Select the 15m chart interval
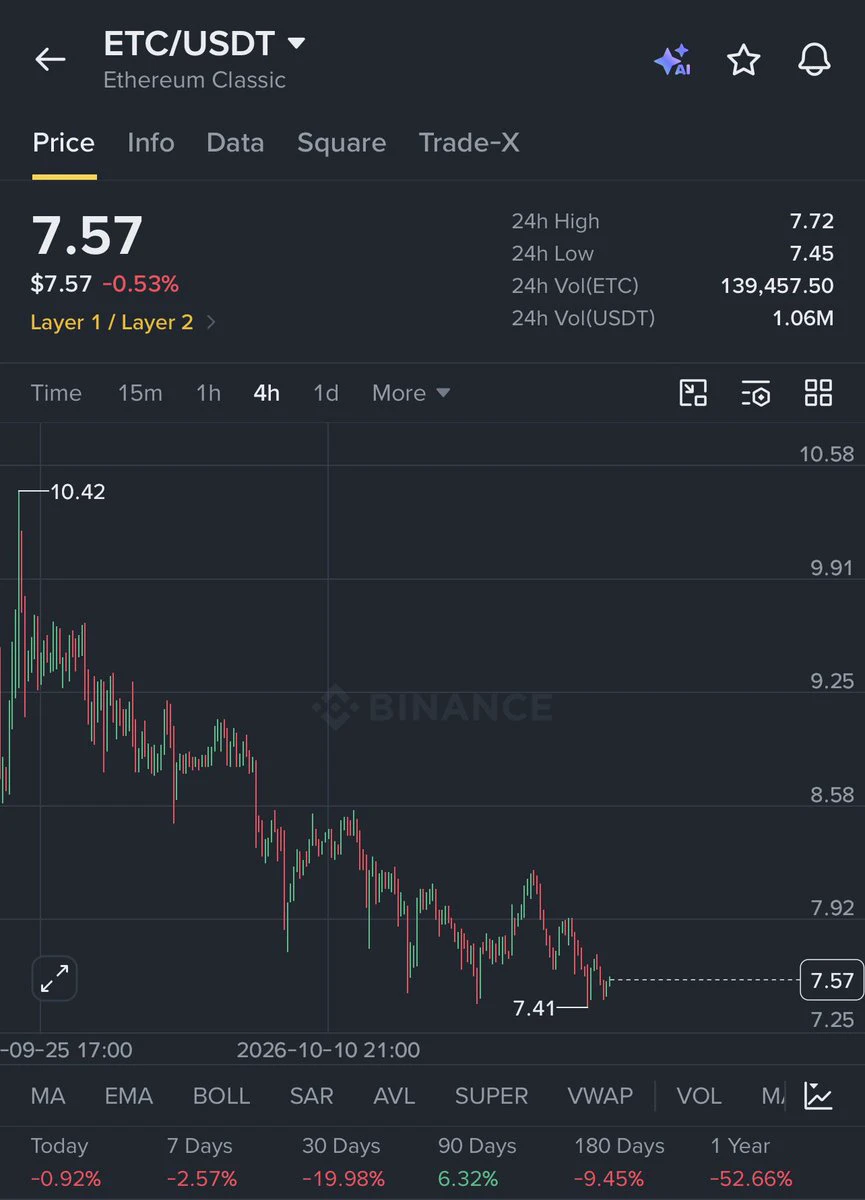This screenshot has width=865, height=1200. click(140, 393)
